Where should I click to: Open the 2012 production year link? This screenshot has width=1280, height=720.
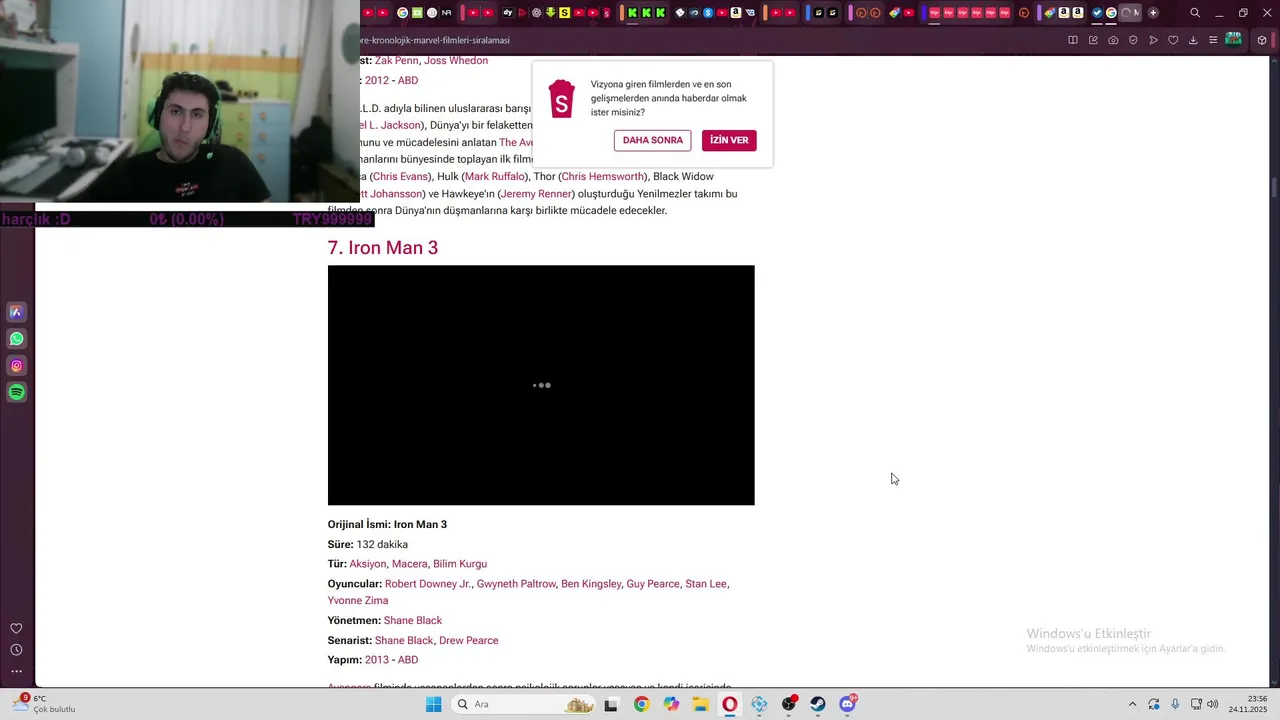377,81
